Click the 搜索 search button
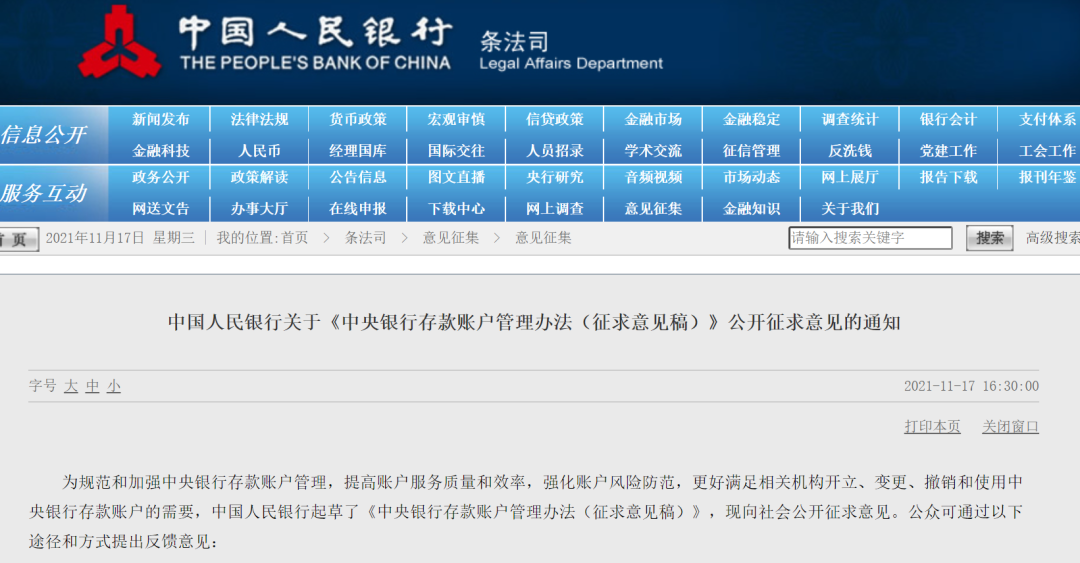 989,238
